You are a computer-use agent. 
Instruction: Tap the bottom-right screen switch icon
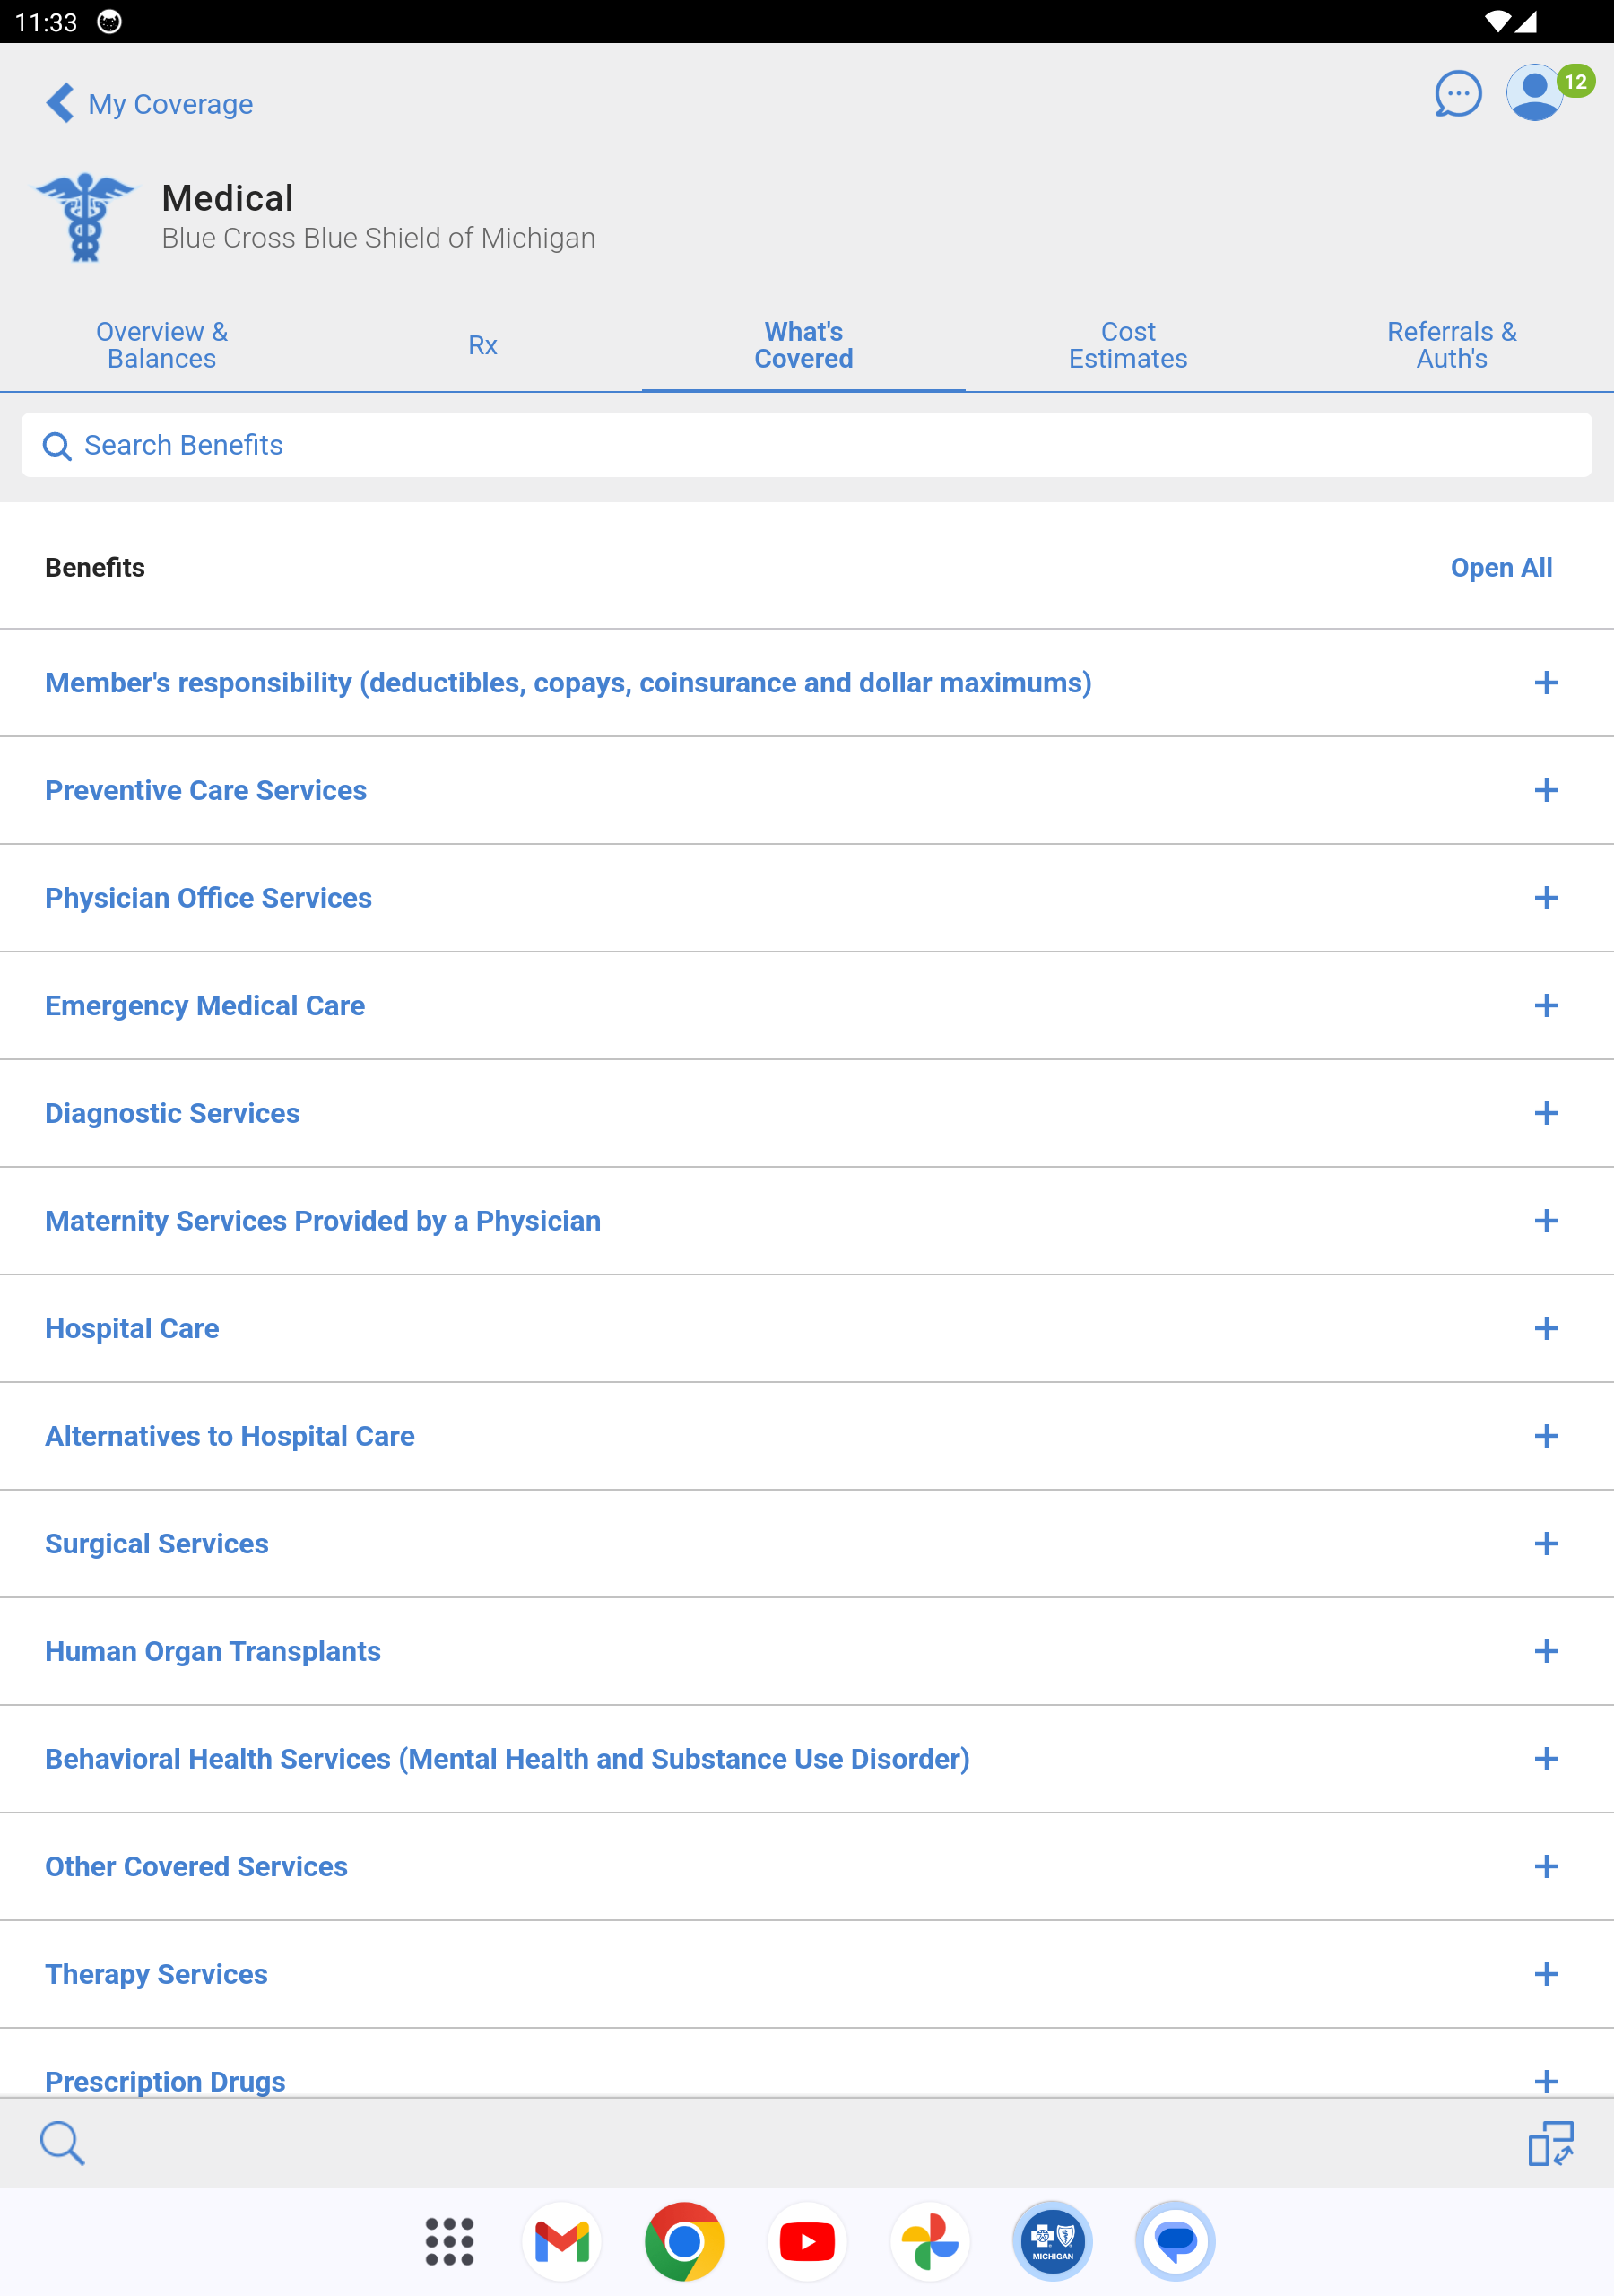[x=1550, y=2143]
